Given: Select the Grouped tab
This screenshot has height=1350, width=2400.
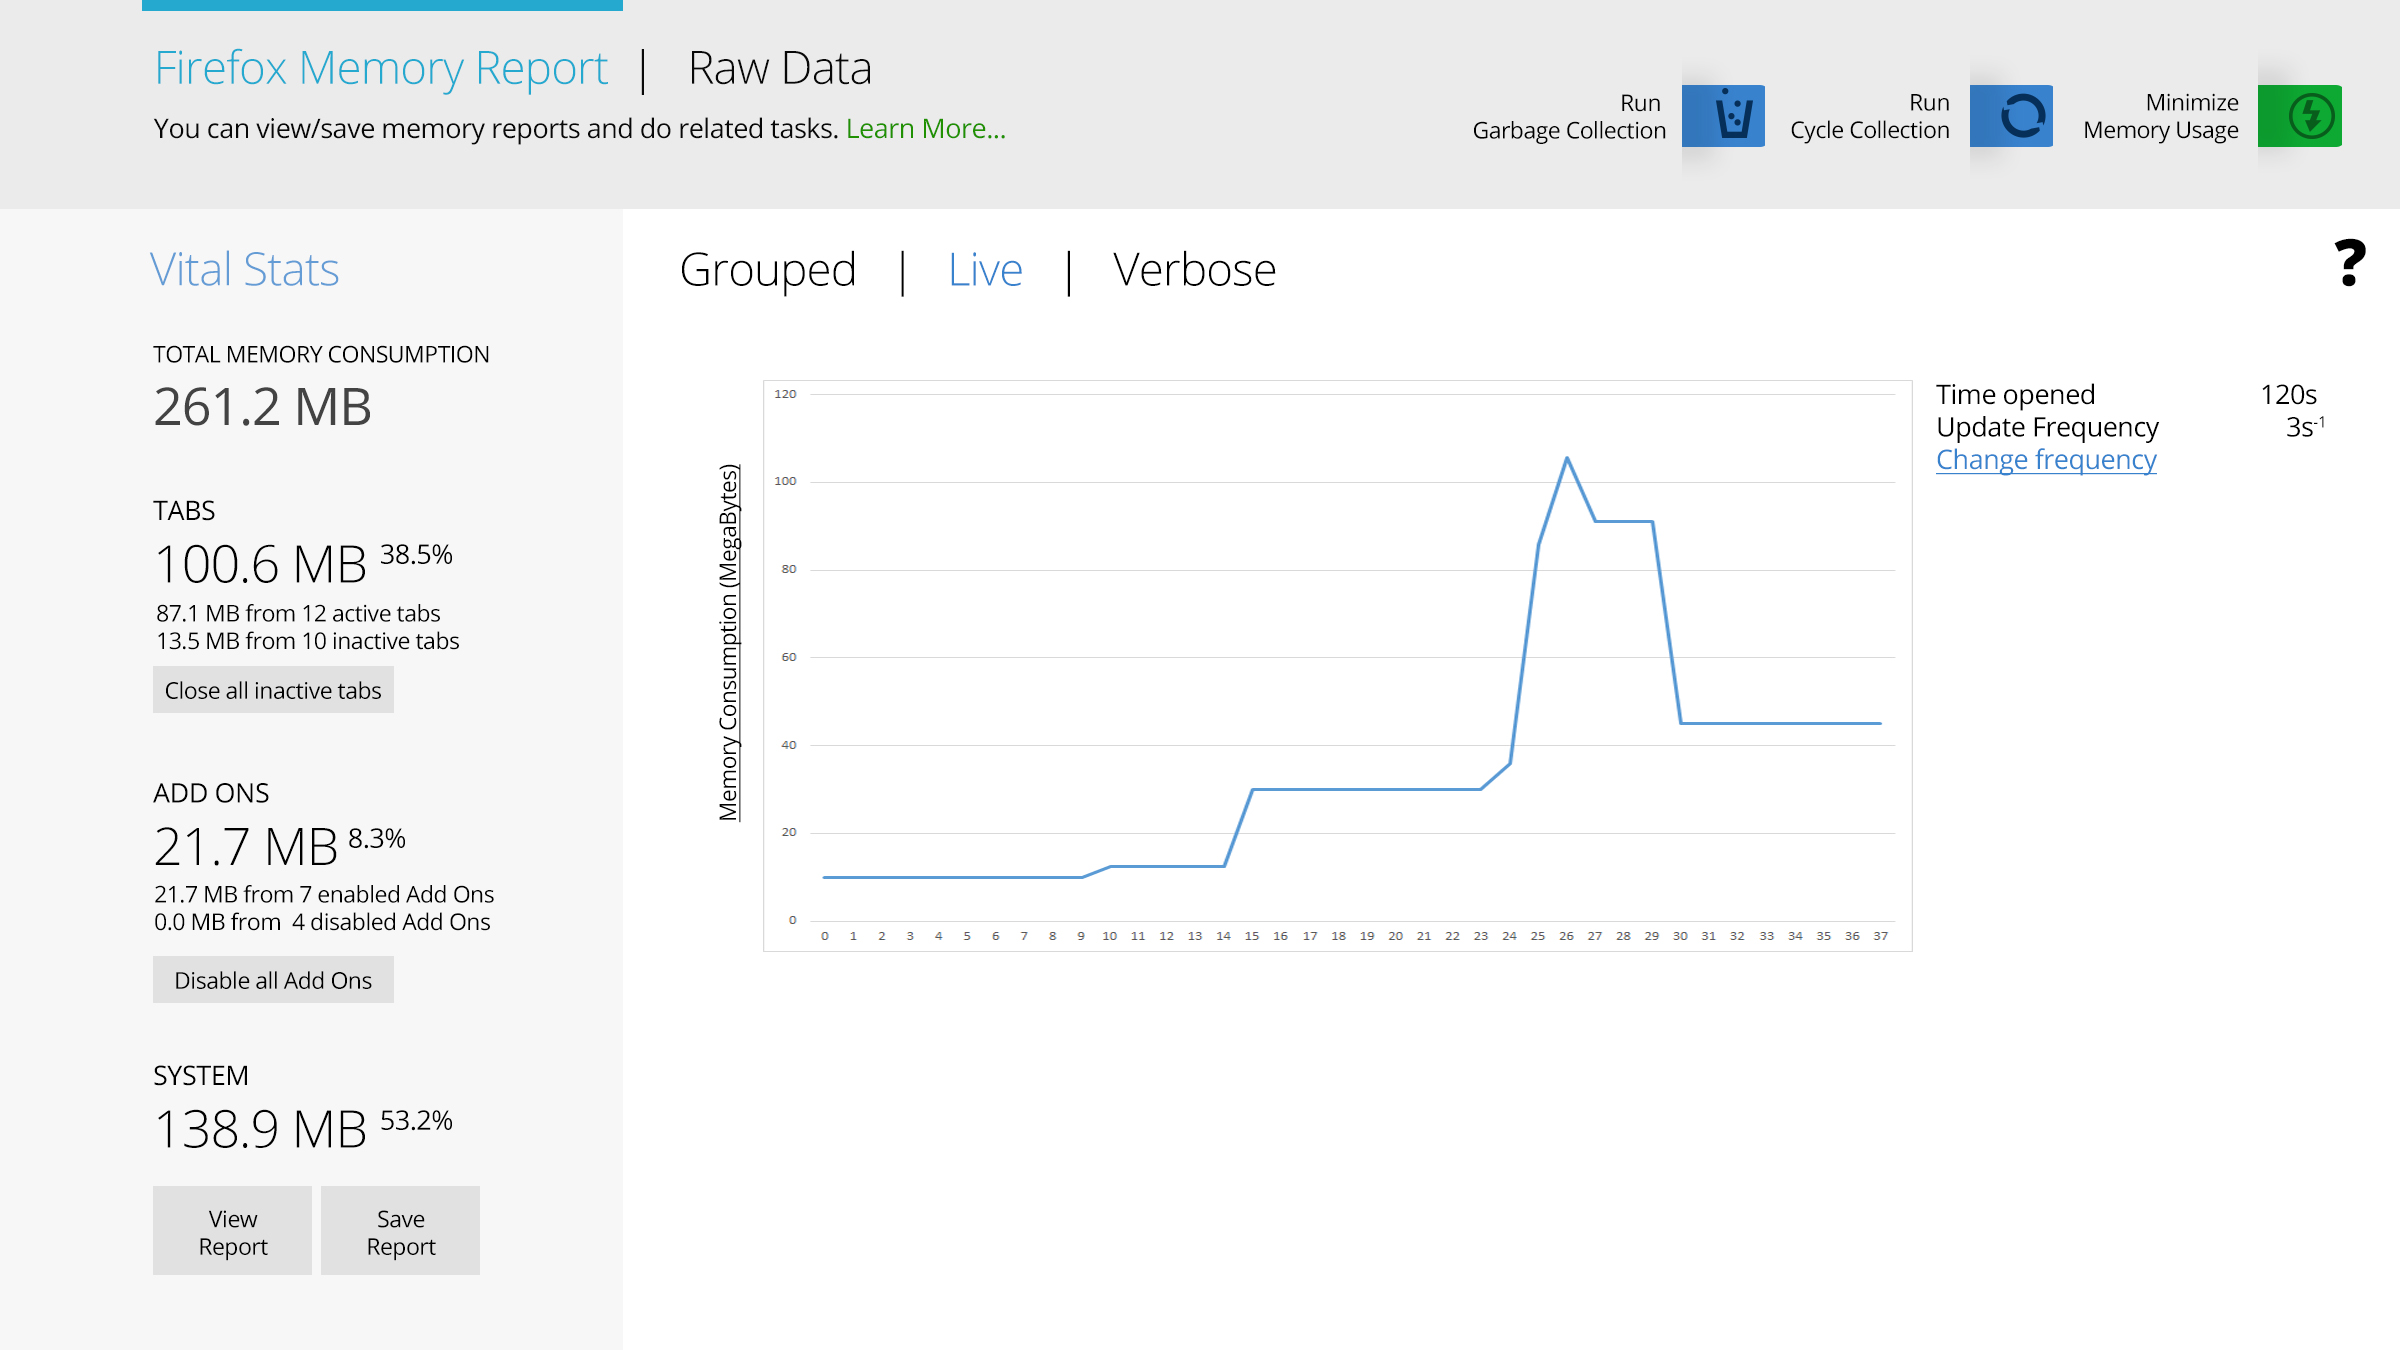Looking at the screenshot, I should point(768,270).
